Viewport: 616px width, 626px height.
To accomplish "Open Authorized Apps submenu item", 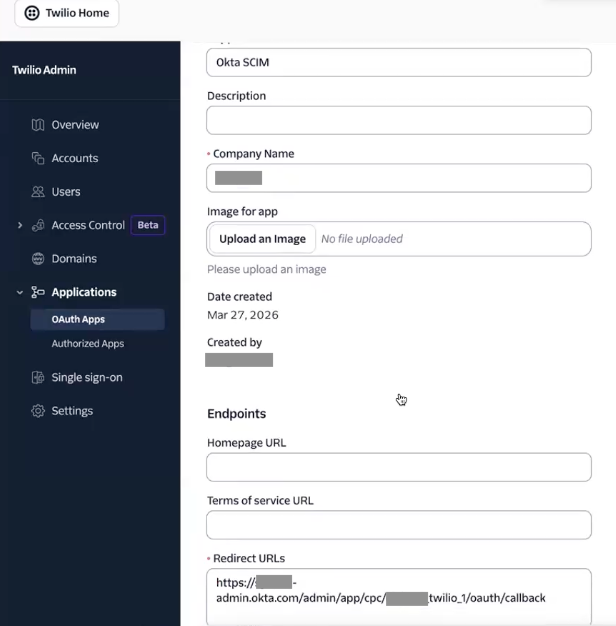I will pyautogui.click(x=88, y=343).
